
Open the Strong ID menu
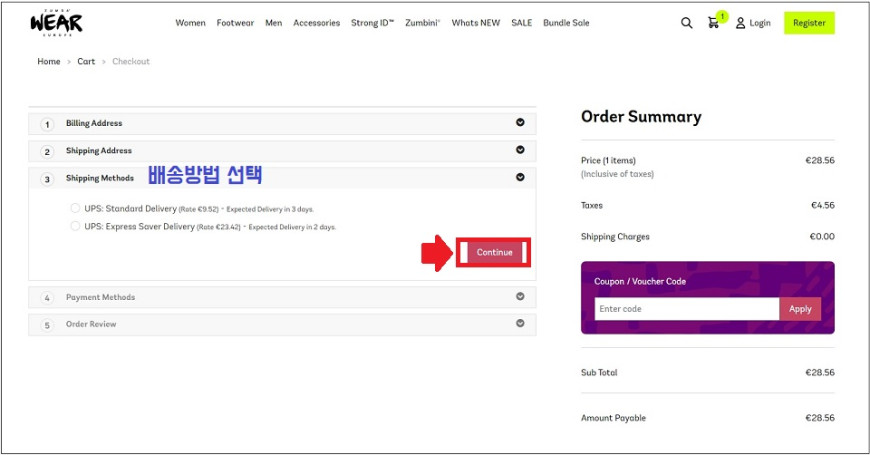[x=372, y=23]
